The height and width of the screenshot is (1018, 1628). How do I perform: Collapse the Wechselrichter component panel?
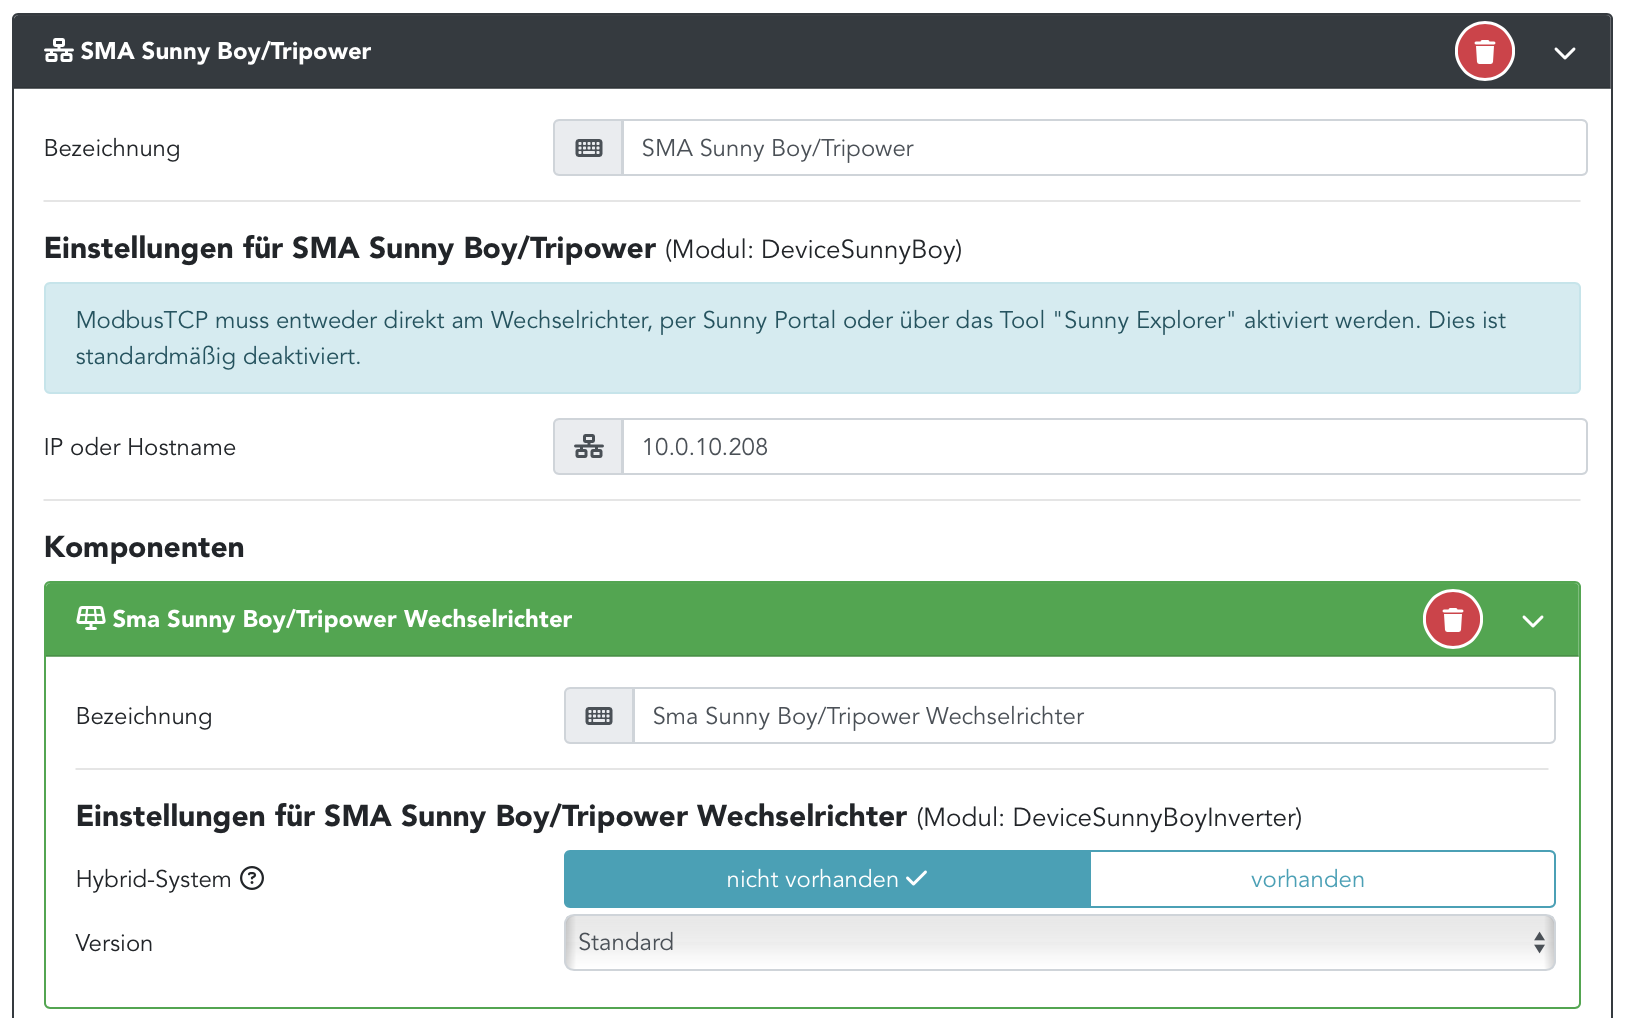tap(1532, 621)
